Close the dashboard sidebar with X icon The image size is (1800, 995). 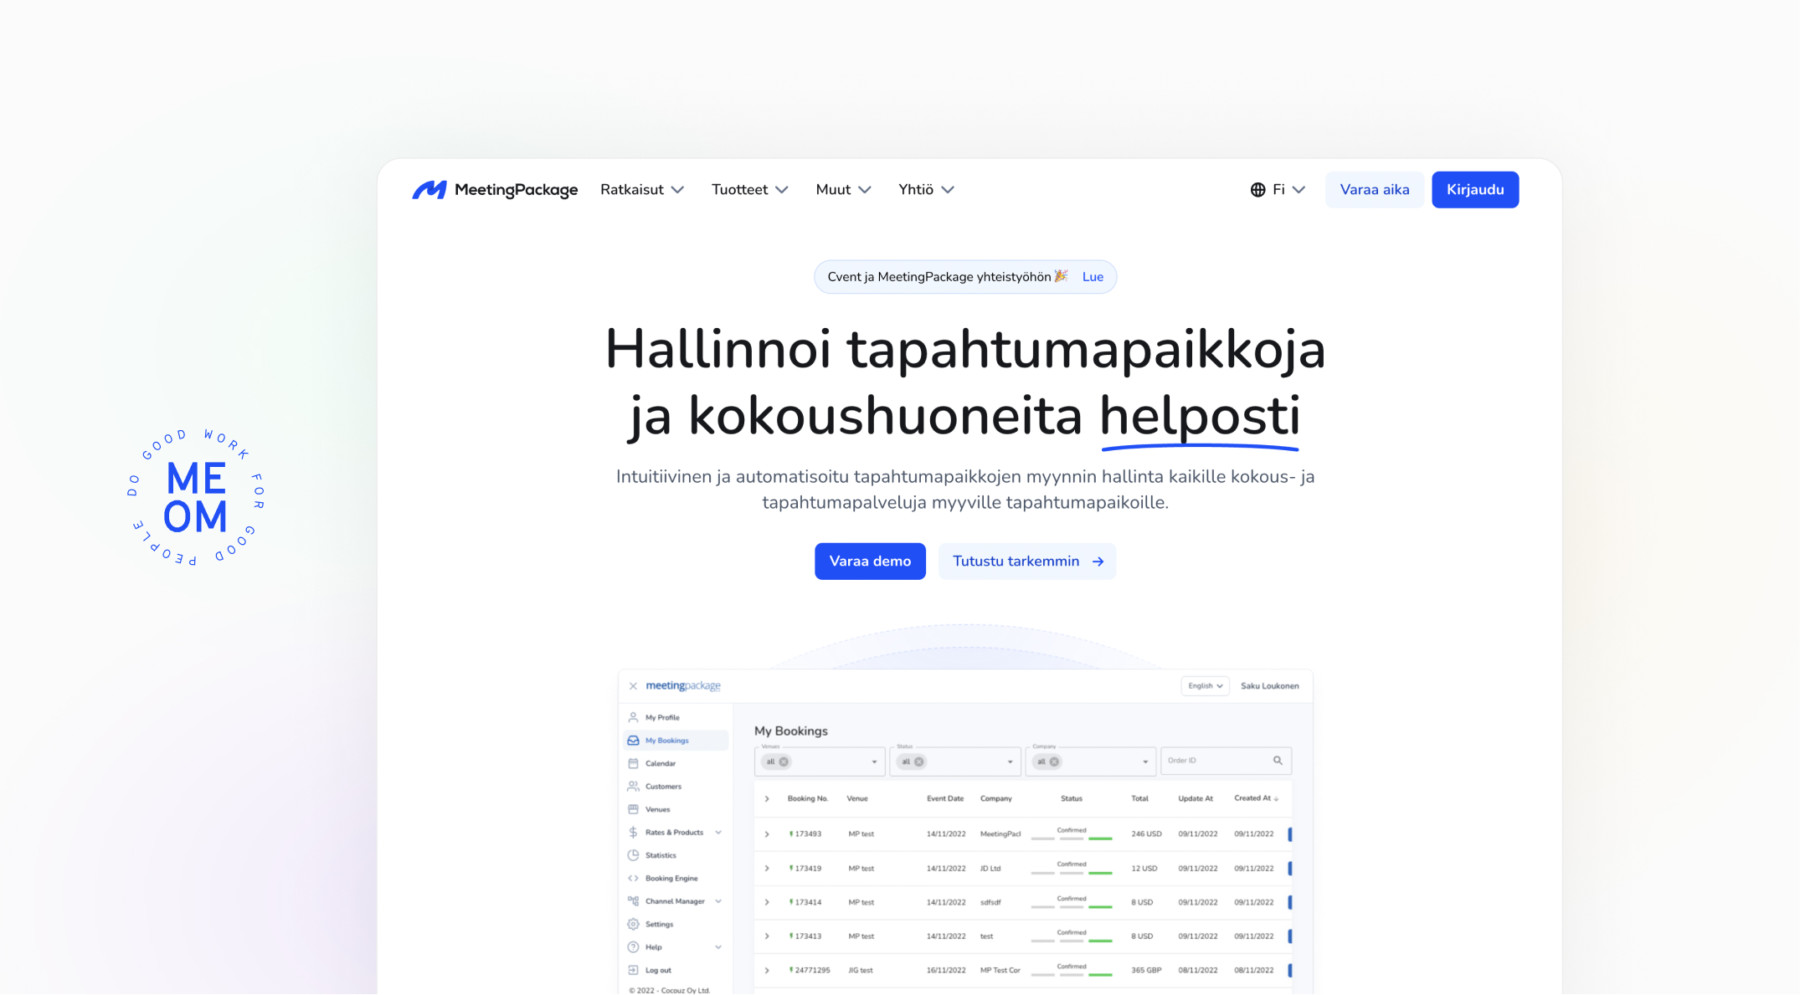coord(633,686)
